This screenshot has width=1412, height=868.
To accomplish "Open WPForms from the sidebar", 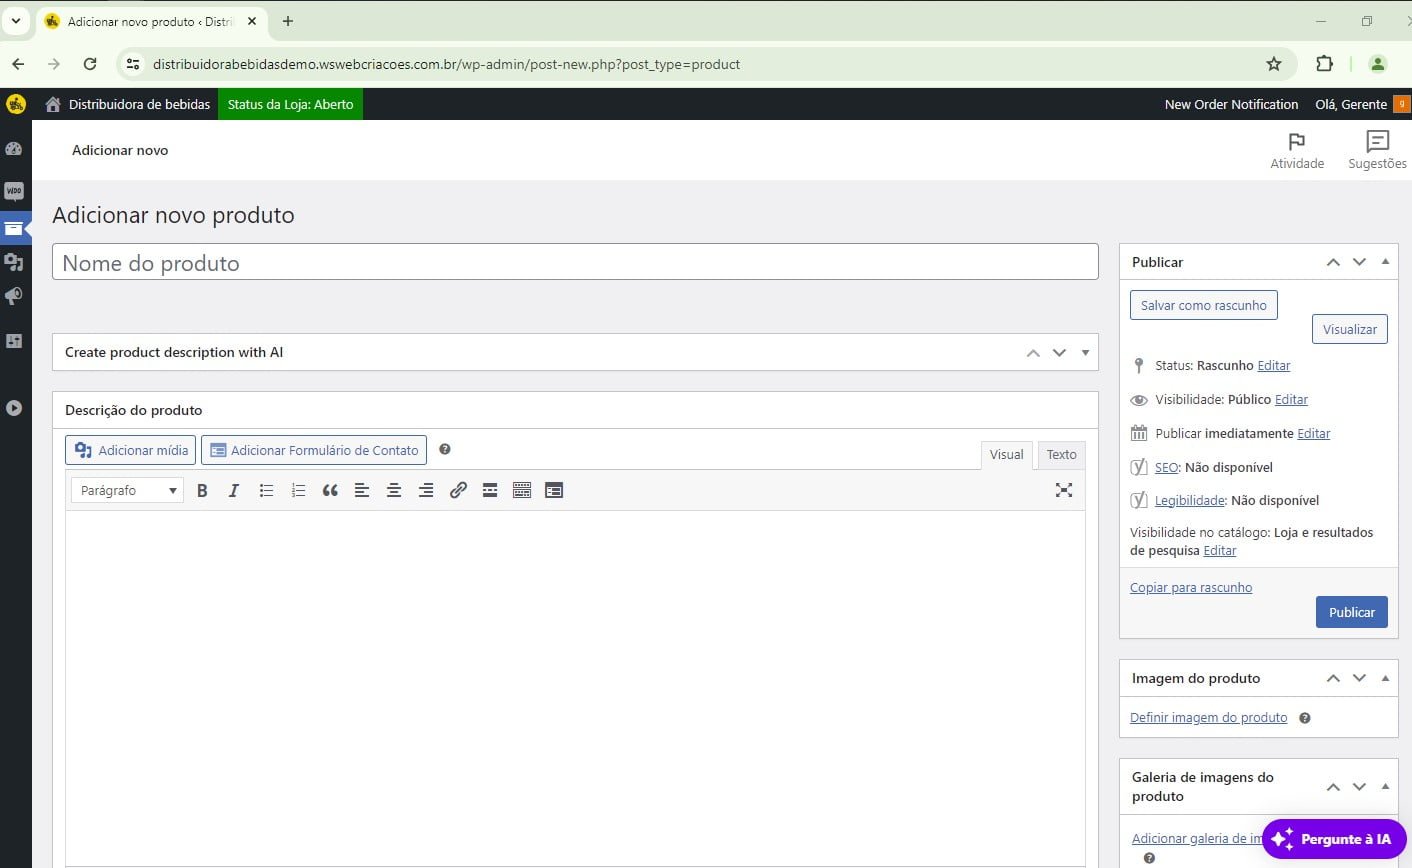I will [14, 191].
